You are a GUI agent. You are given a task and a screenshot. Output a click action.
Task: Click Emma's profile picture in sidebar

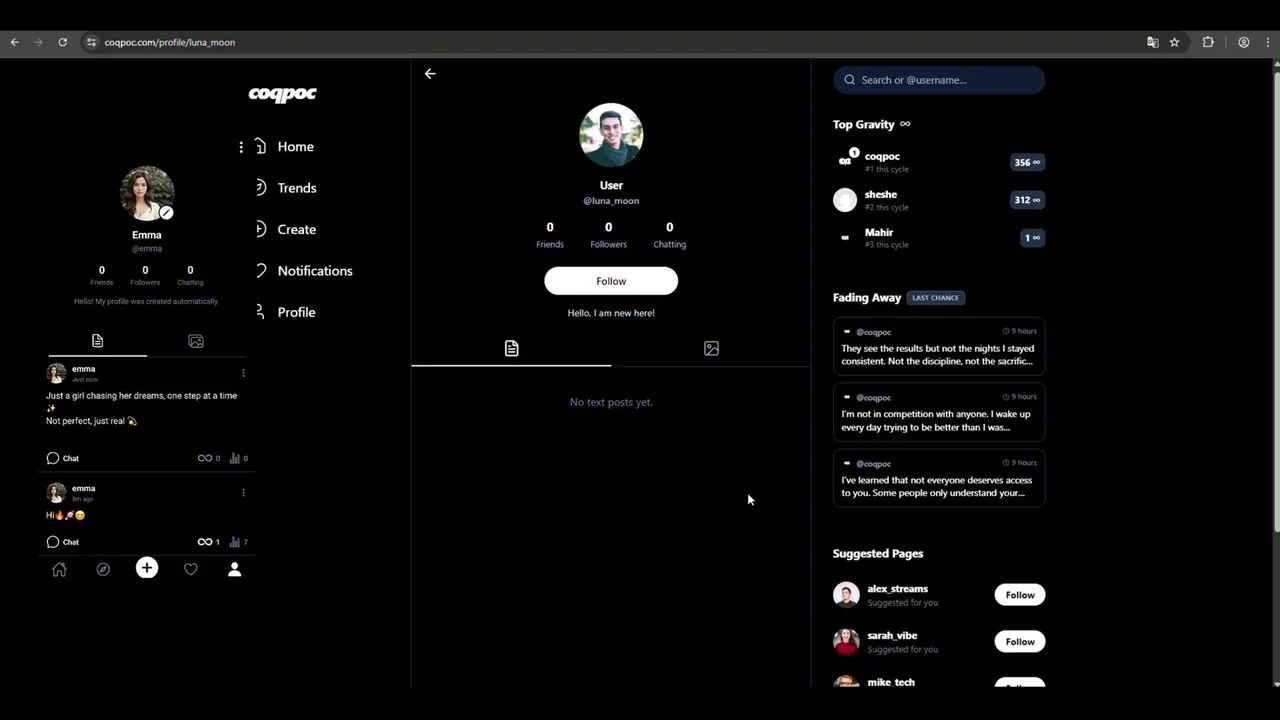coord(147,193)
